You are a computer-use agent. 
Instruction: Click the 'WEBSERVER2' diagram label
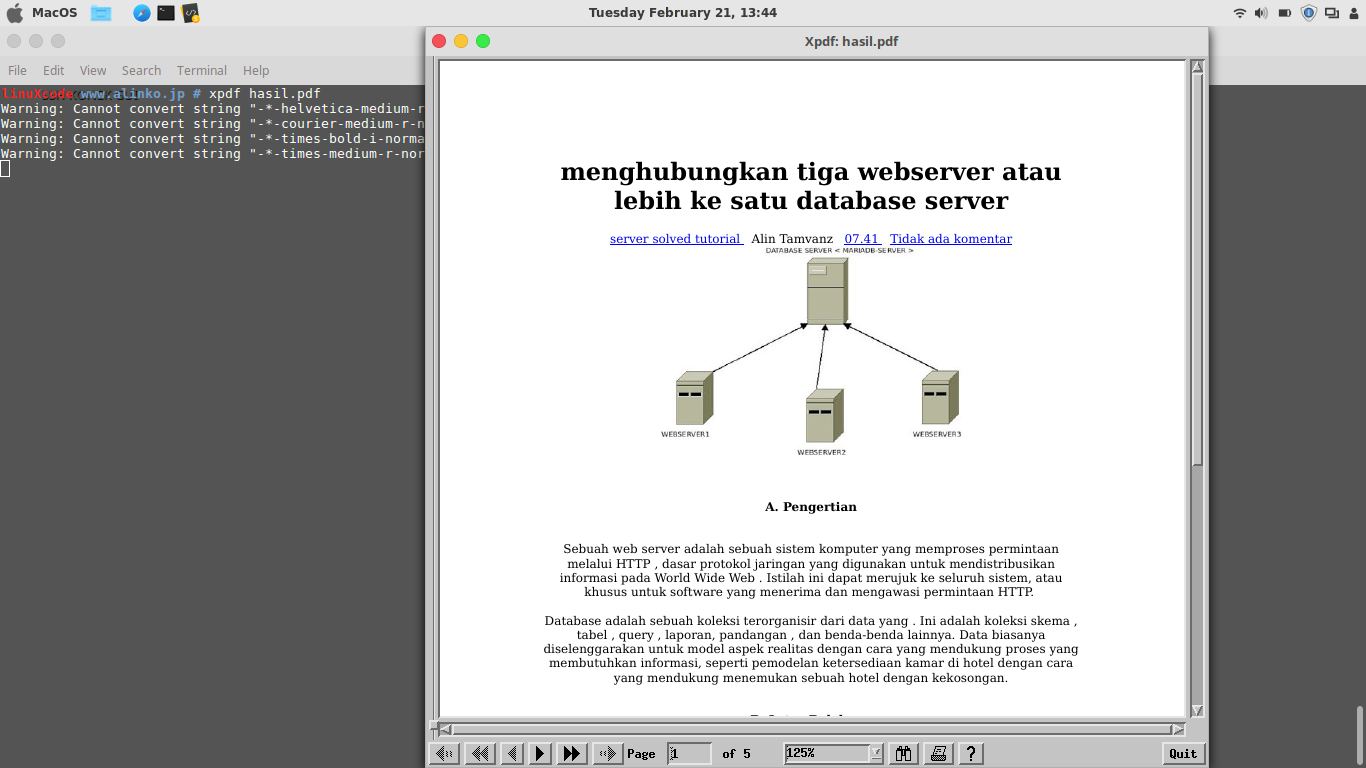click(821, 453)
